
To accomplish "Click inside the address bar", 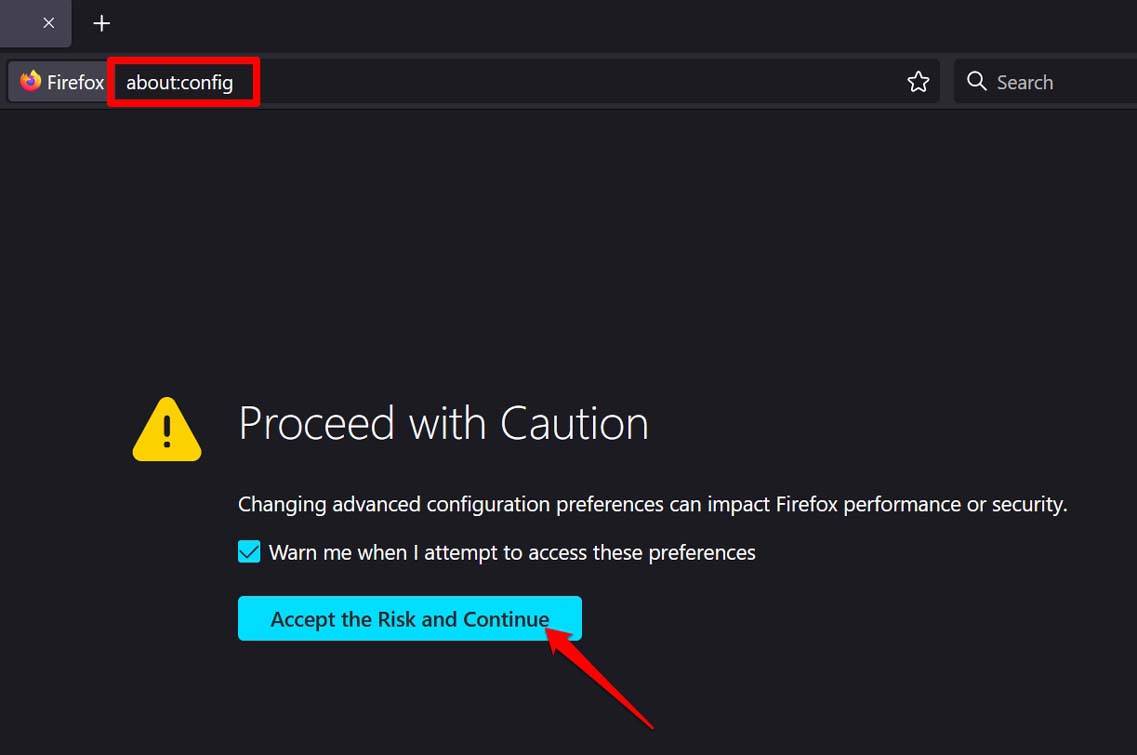I will [x=500, y=81].
